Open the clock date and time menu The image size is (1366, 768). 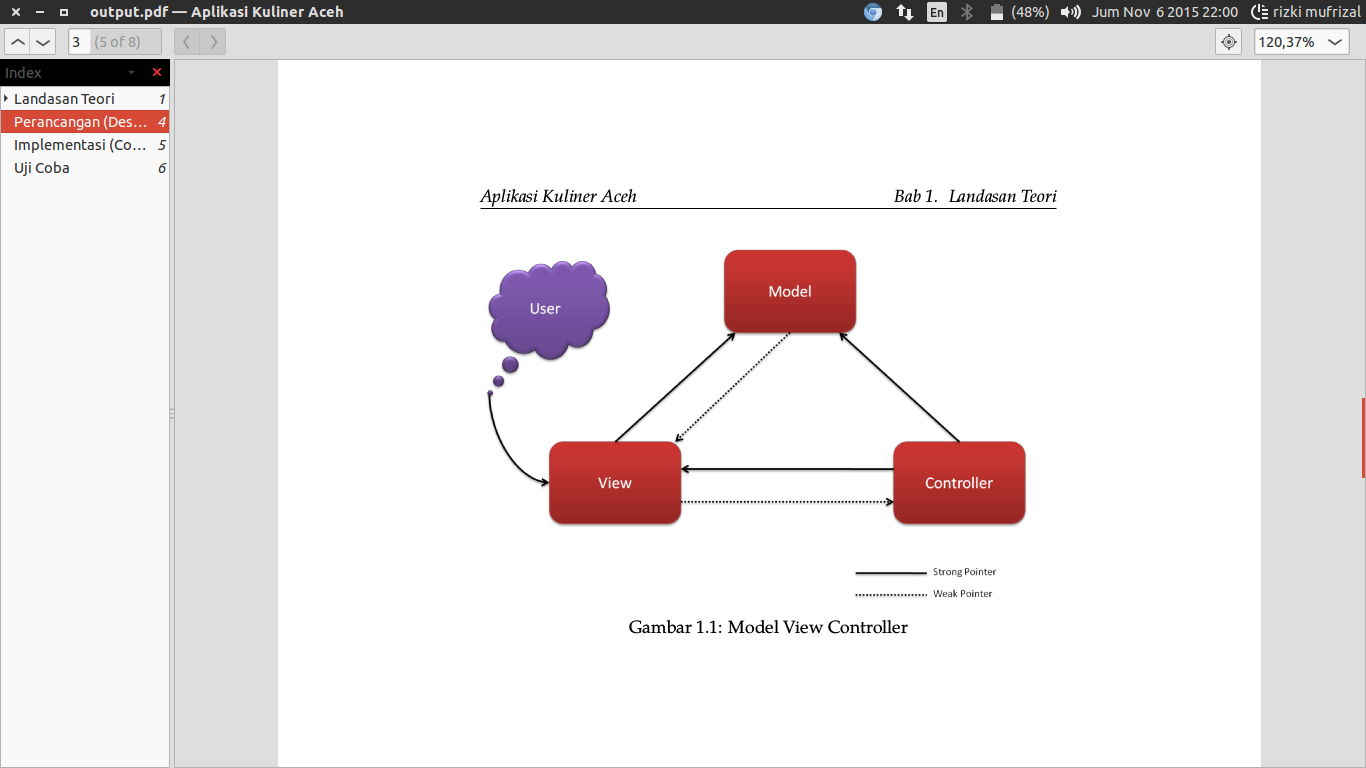[1165, 12]
